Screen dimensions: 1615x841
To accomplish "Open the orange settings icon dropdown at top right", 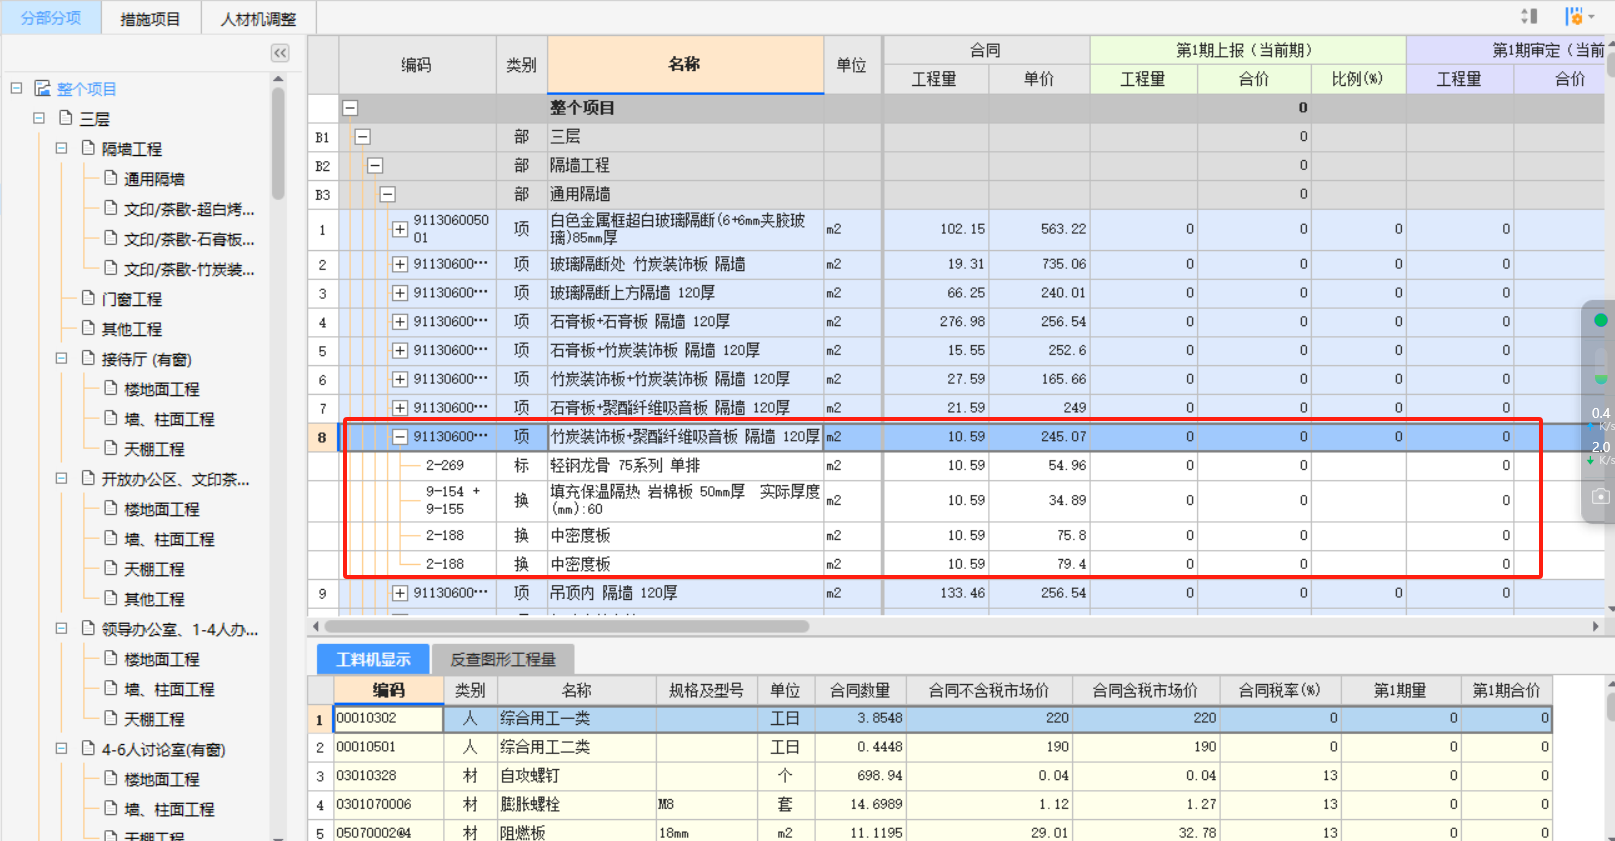I will [x=1579, y=16].
